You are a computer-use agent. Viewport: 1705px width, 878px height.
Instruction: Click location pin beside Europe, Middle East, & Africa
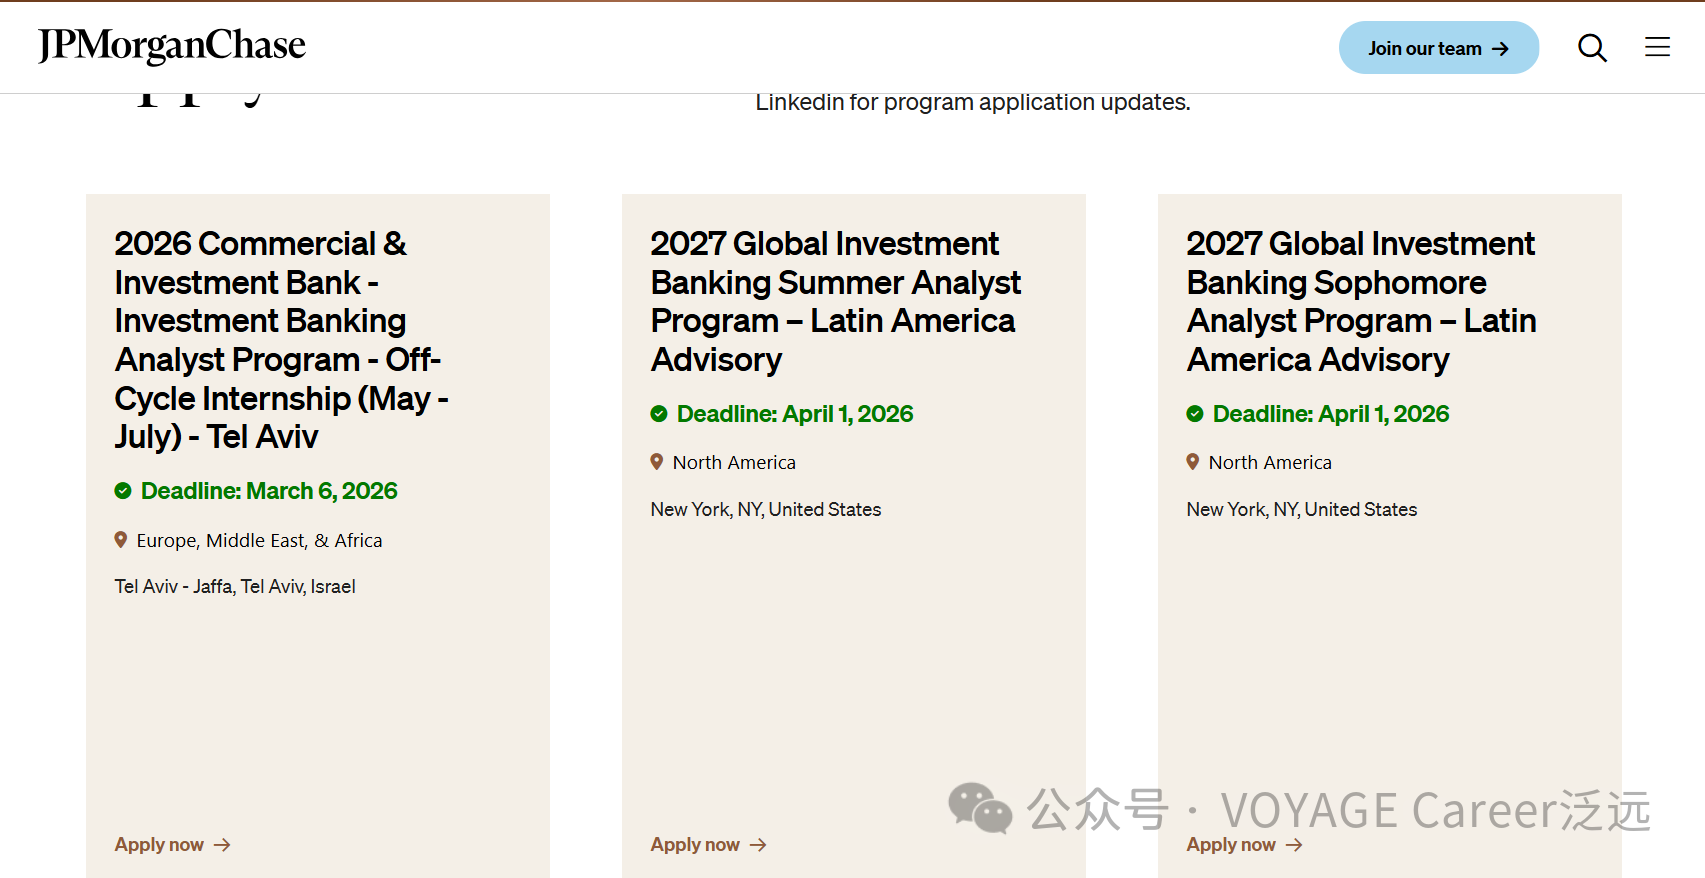[121, 540]
